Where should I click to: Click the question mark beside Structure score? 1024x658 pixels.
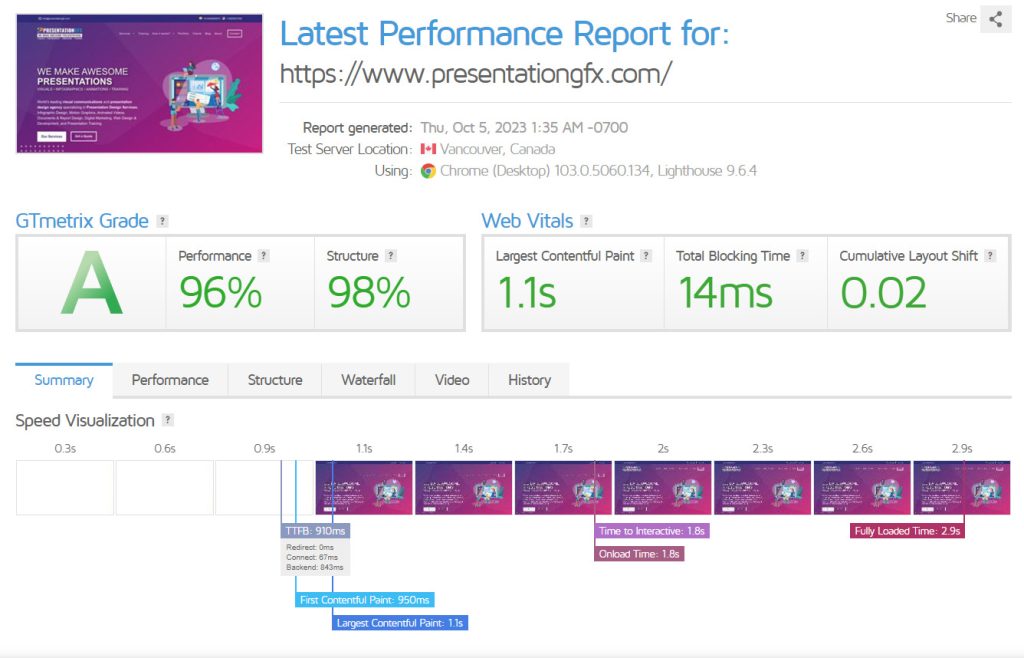(x=391, y=256)
